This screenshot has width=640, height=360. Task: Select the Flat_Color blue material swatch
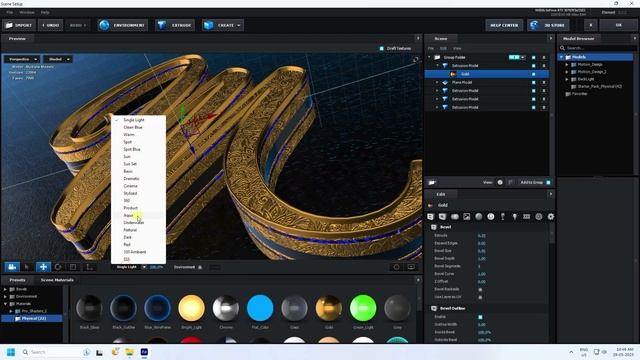pyautogui.click(x=260, y=308)
